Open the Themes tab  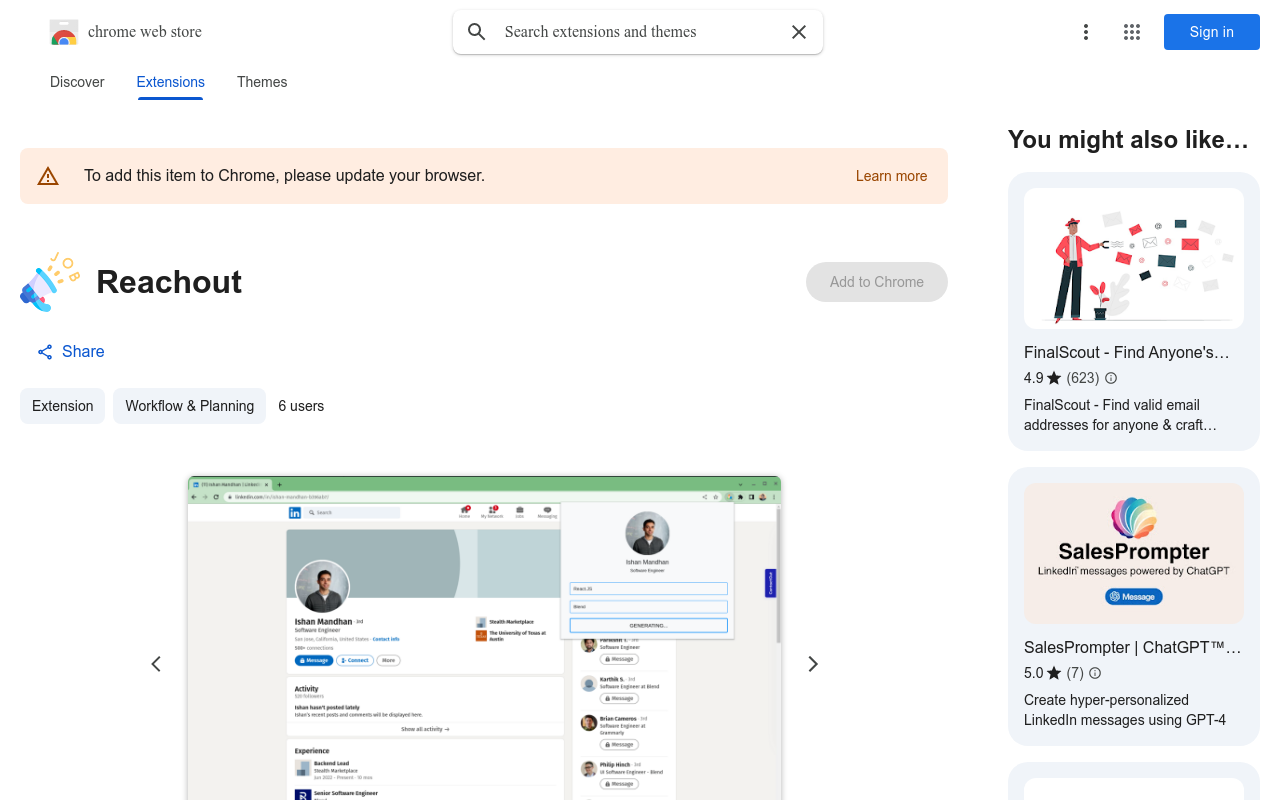pos(262,82)
